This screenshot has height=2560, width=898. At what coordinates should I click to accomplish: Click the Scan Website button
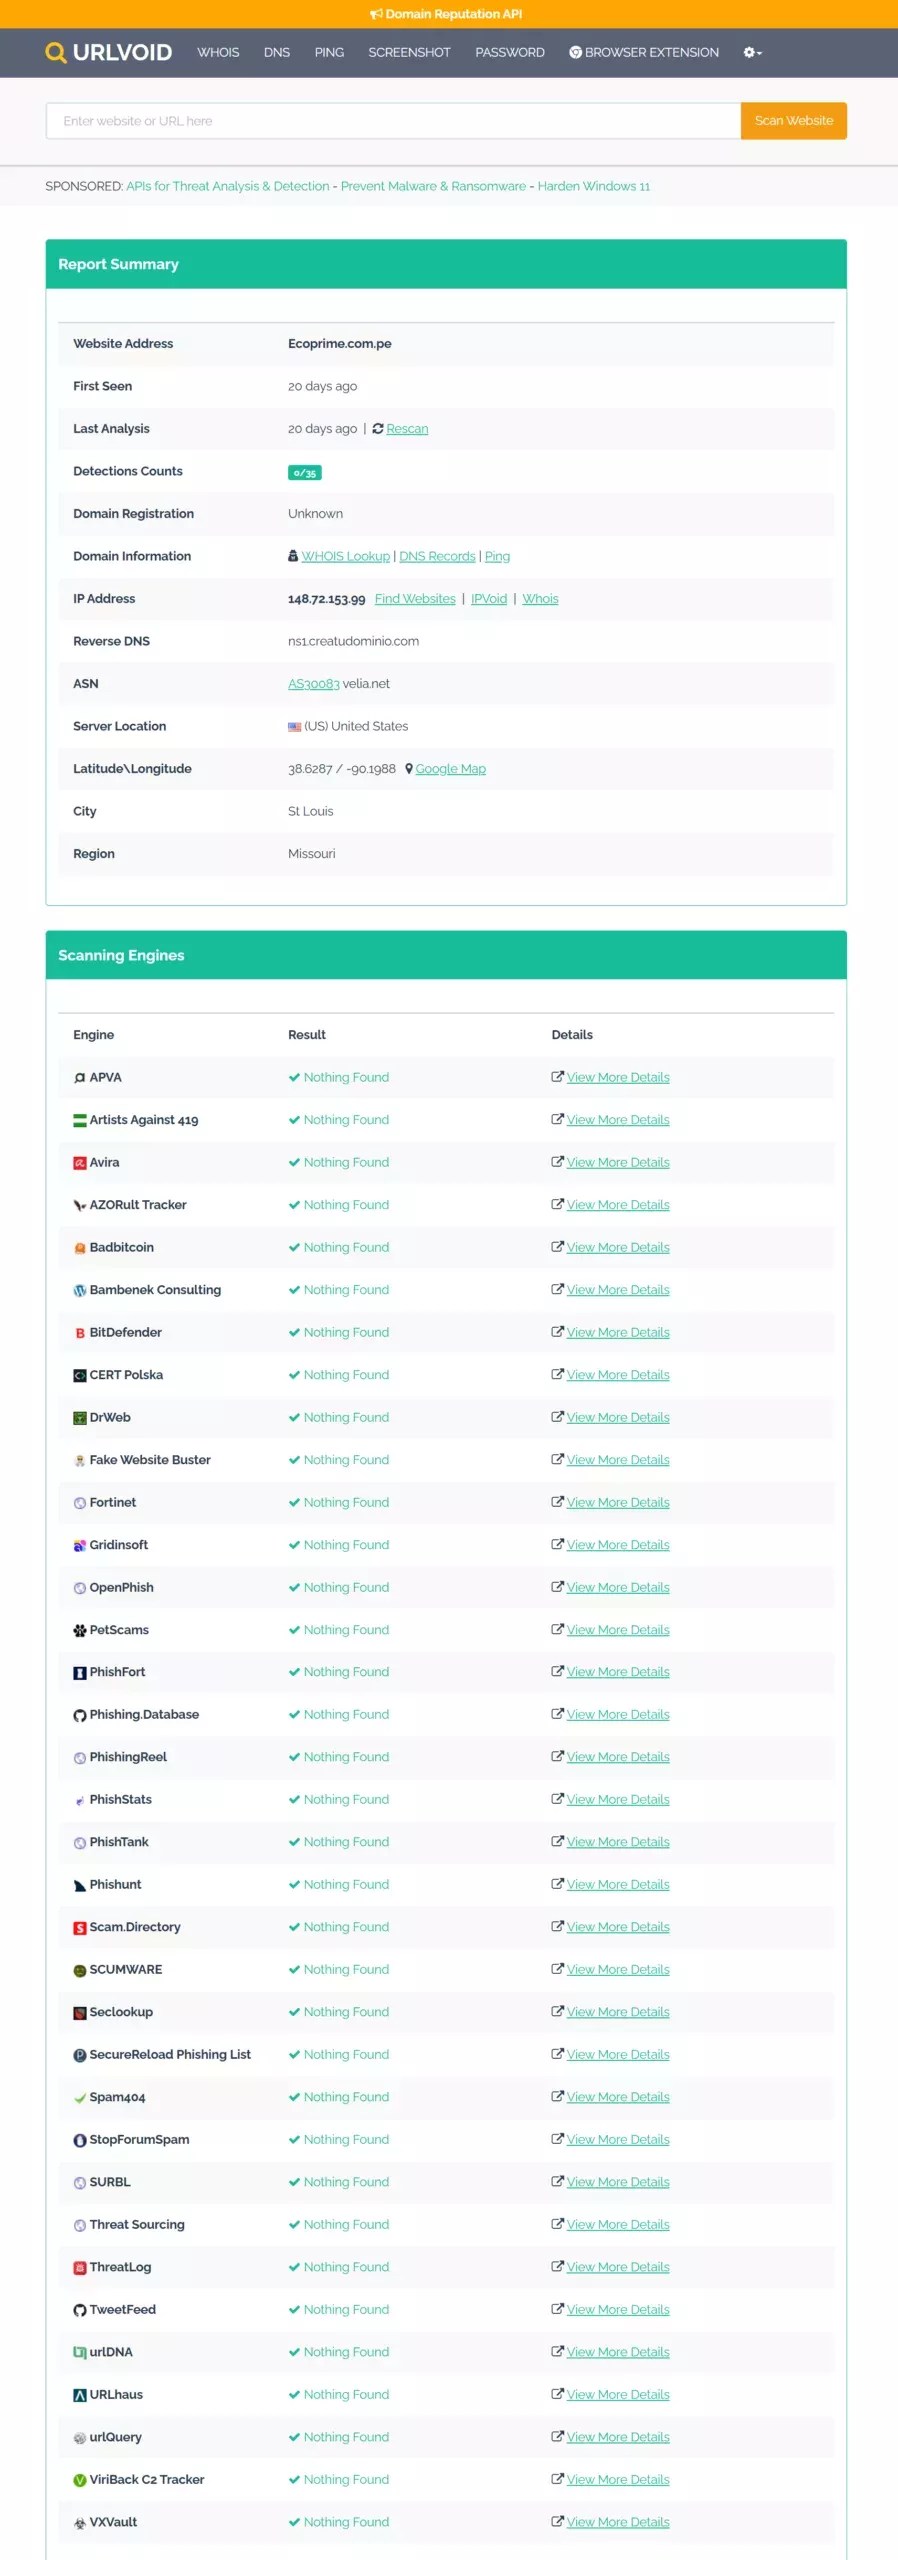[794, 121]
